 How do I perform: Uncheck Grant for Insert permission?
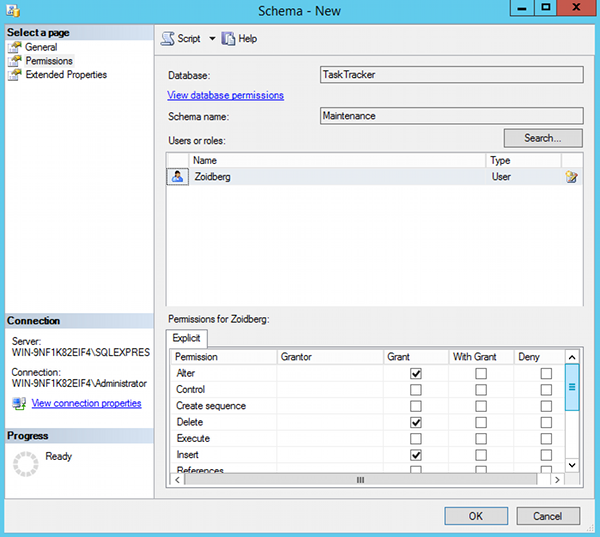[416, 455]
